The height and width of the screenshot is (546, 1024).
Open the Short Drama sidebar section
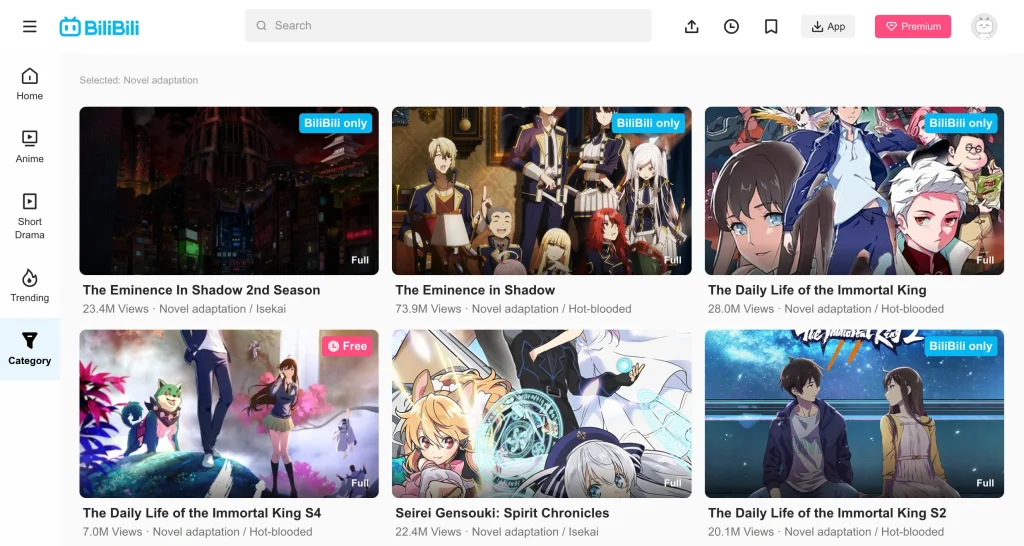[29, 216]
